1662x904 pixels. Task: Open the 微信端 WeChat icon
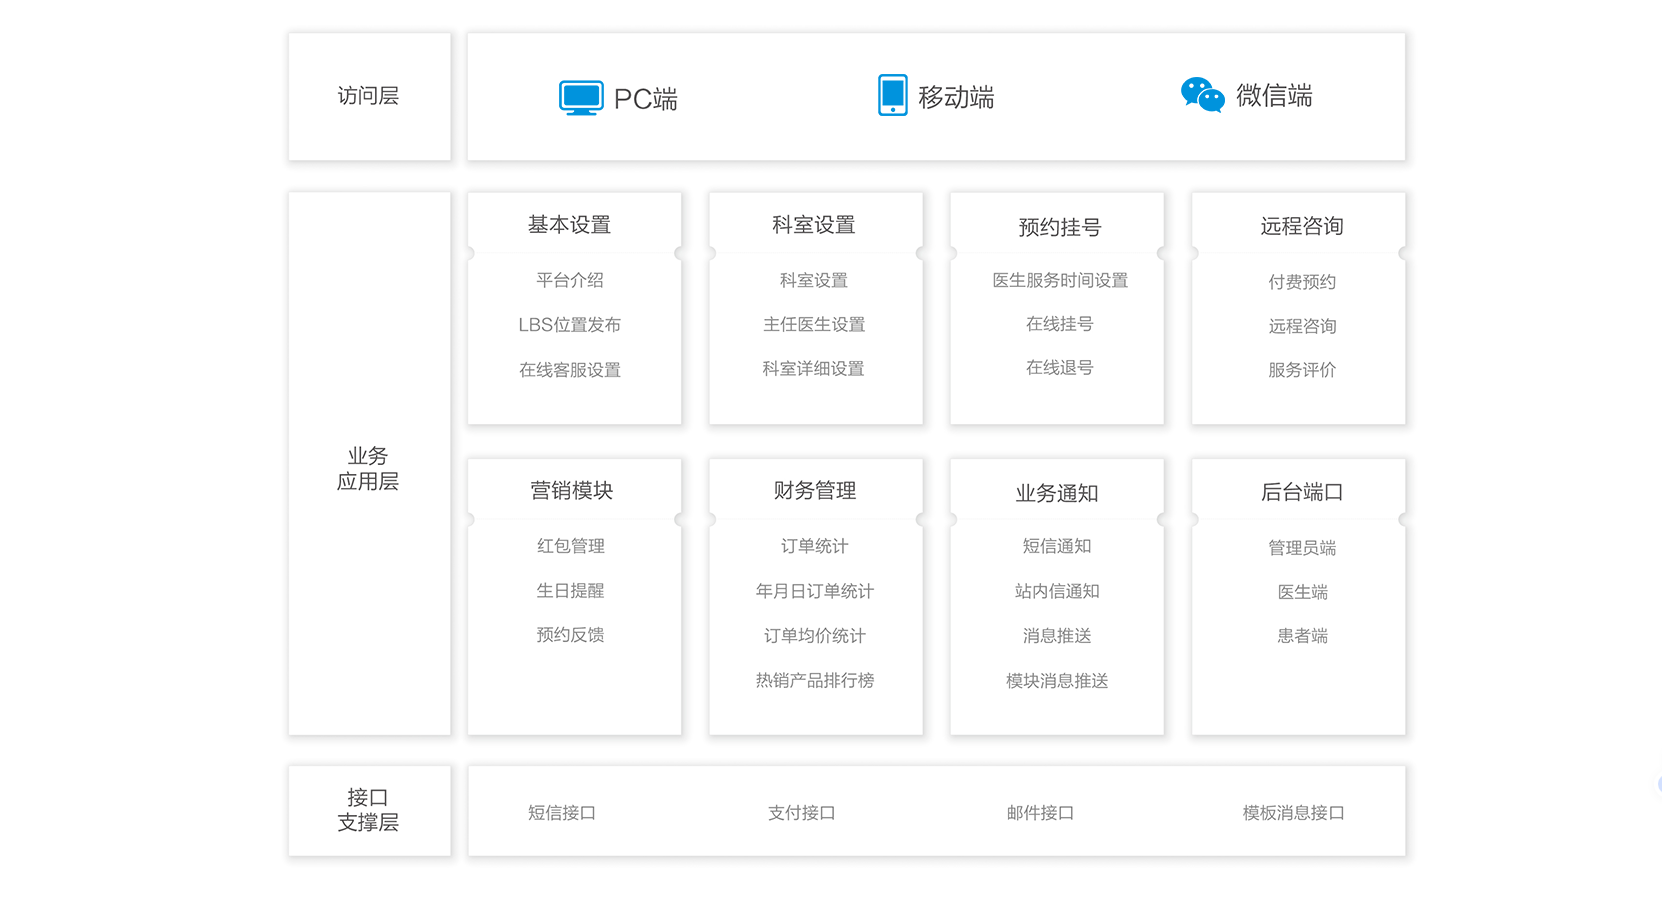pos(1201,96)
